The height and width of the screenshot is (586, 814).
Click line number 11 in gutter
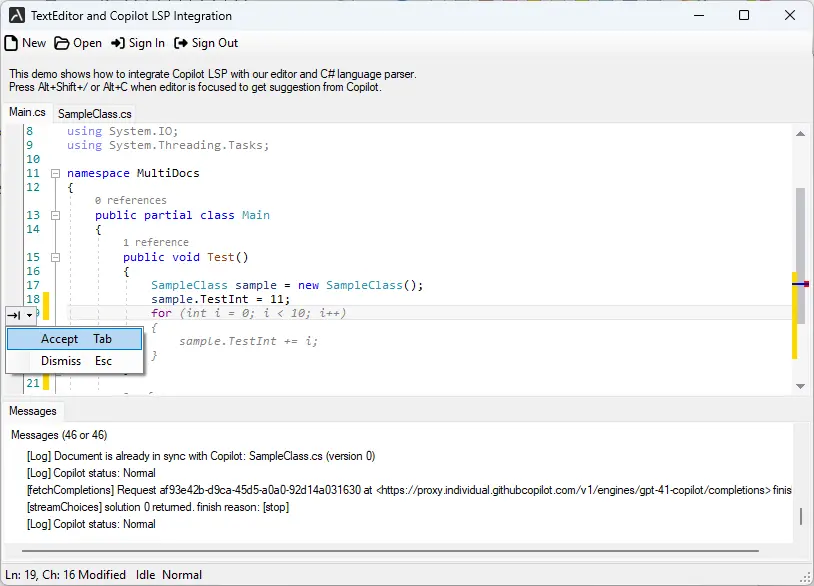tap(33, 173)
